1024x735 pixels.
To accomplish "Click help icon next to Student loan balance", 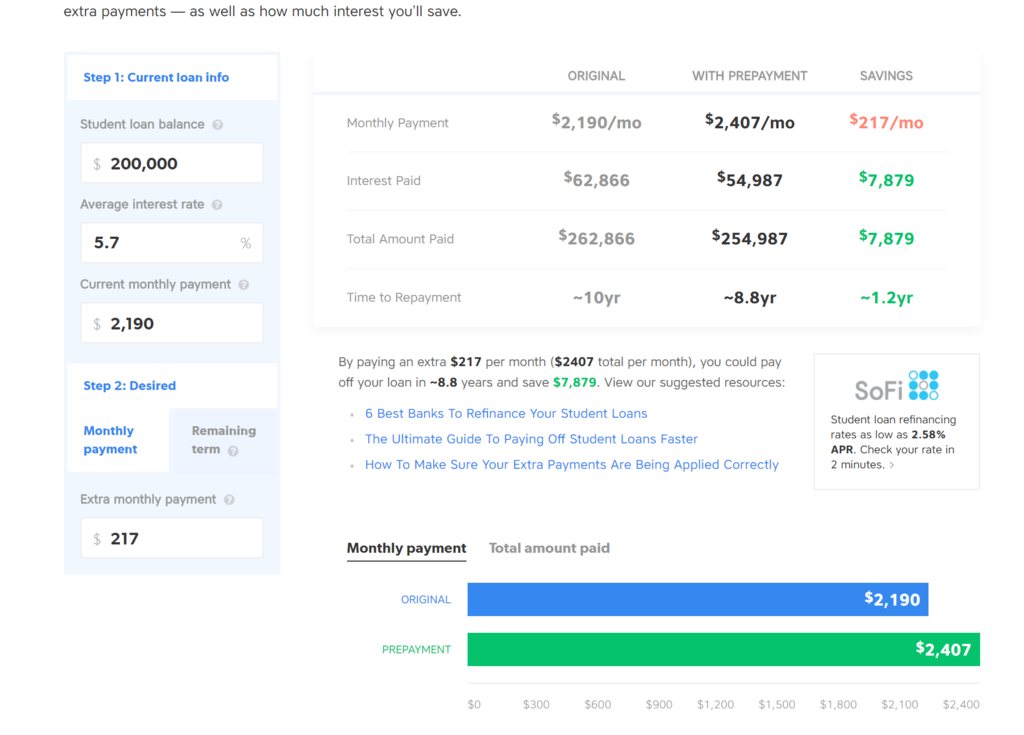I will pos(218,125).
